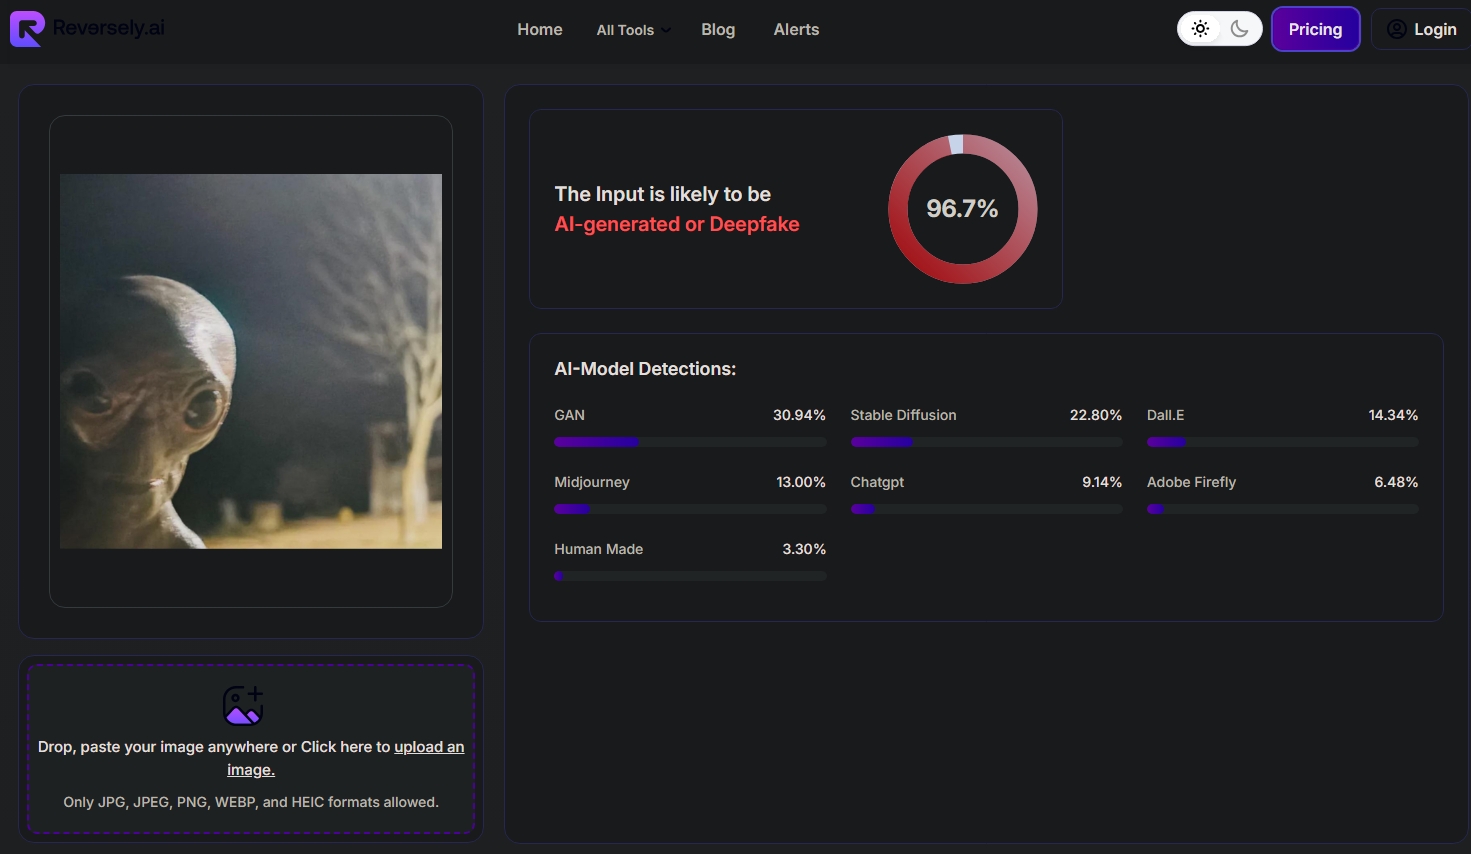Click the Midjourney label

pyautogui.click(x=592, y=482)
